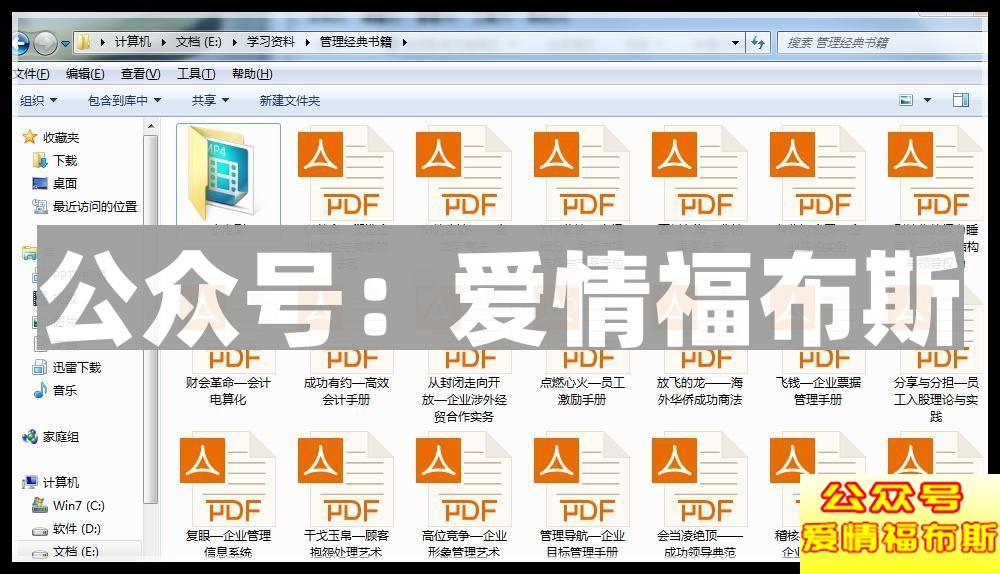Click the refresh icon beside the address bar
Viewport: 1000px width, 574px height.
coord(758,42)
